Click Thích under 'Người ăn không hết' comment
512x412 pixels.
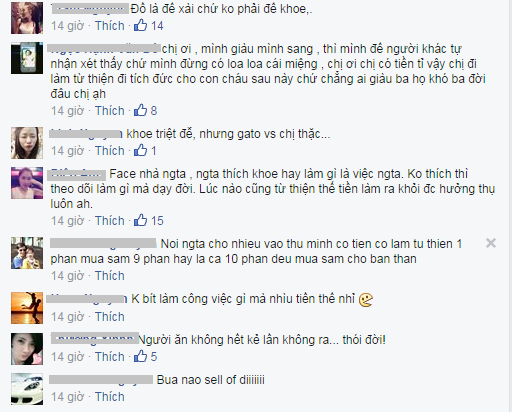point(110,357)
